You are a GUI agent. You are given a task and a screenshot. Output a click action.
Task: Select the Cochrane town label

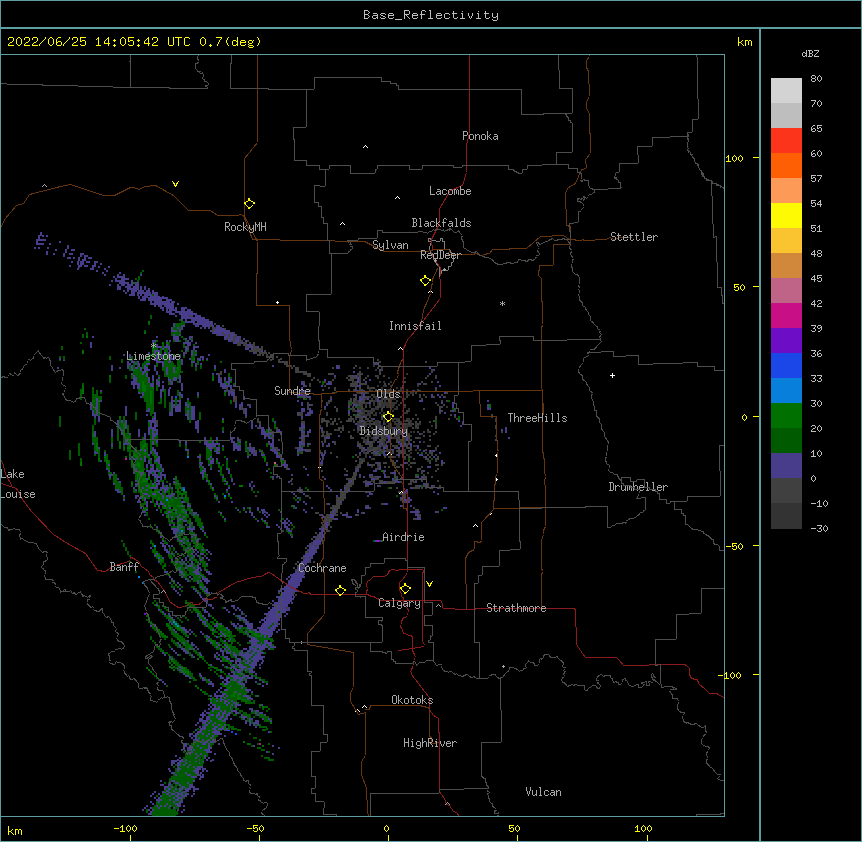[322, 568]
